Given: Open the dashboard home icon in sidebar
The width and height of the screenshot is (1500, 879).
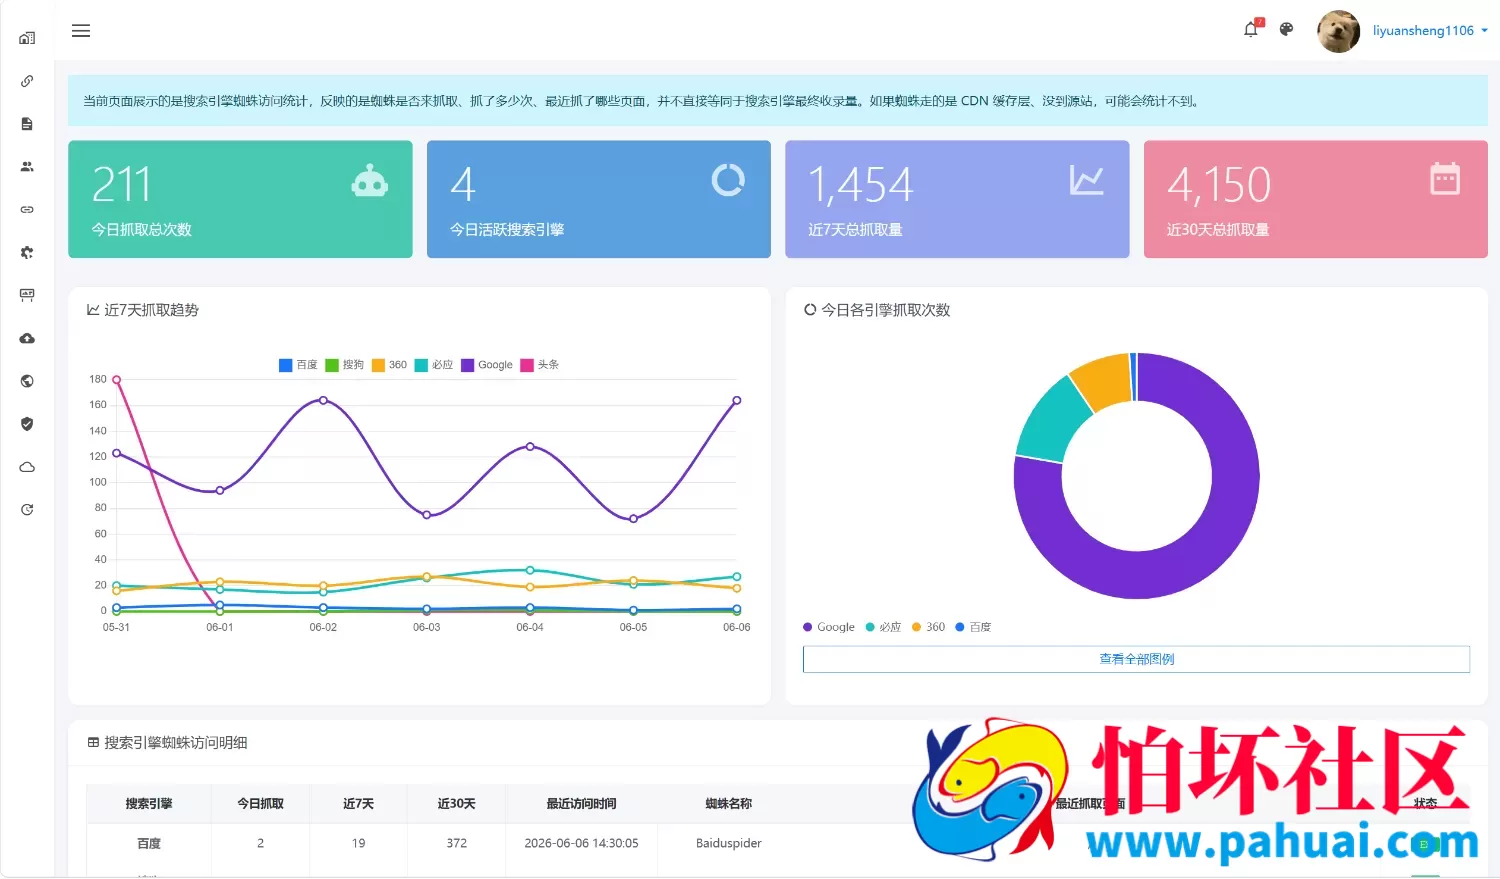Looking at the screenshot, I should click(x=27, y=38).
